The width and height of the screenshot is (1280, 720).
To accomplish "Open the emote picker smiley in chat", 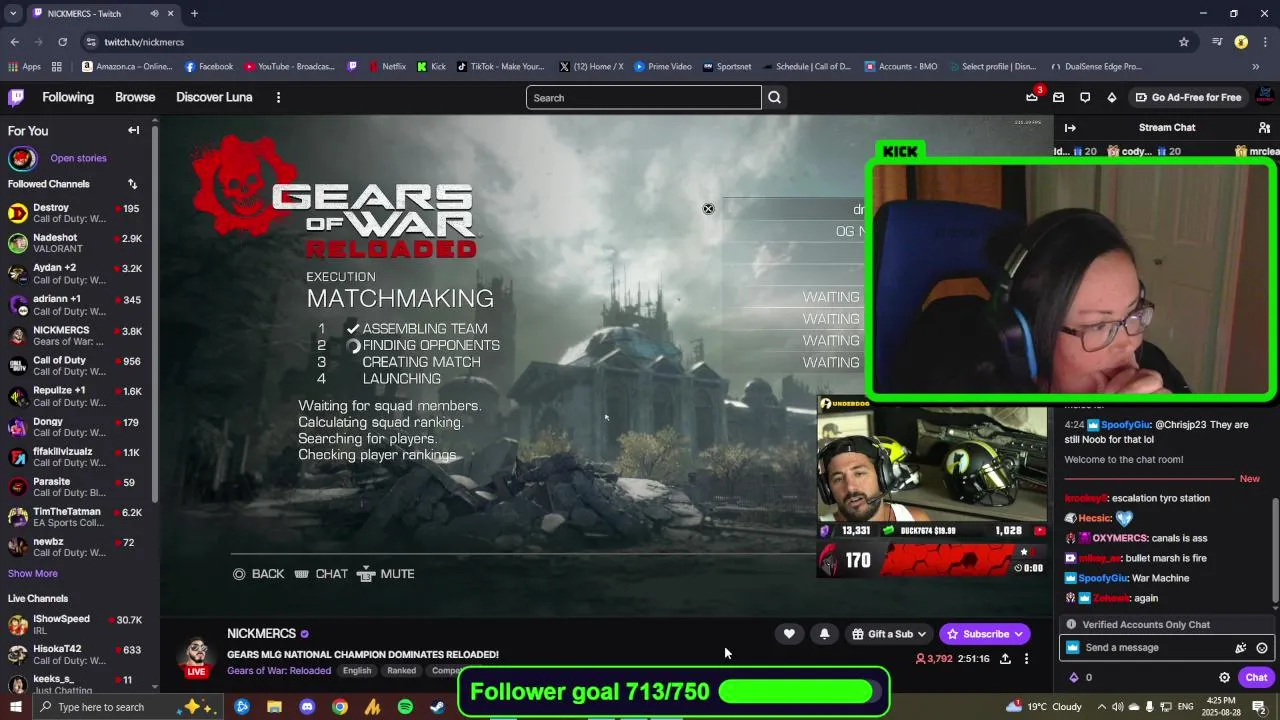I will [x=1262, y=648].
